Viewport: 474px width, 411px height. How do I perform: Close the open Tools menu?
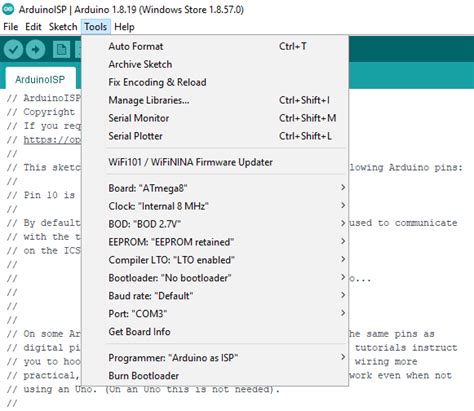click(96, 27)
